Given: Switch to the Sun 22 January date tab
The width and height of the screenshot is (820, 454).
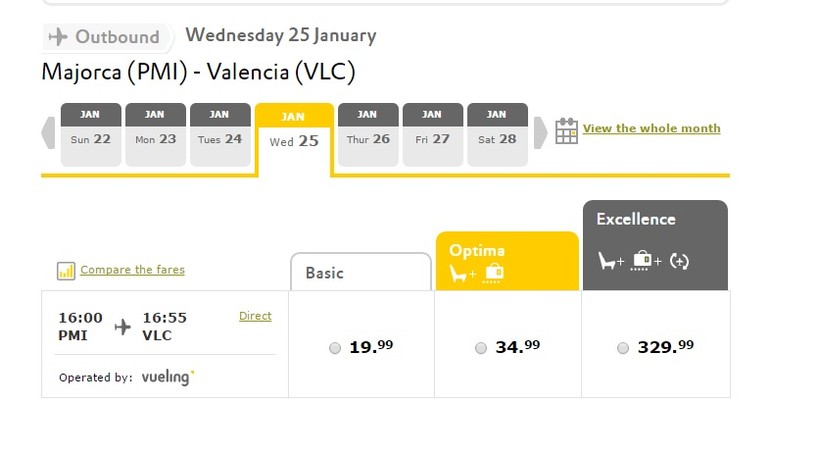Looking at the screenshot, I should click(91, 134).
